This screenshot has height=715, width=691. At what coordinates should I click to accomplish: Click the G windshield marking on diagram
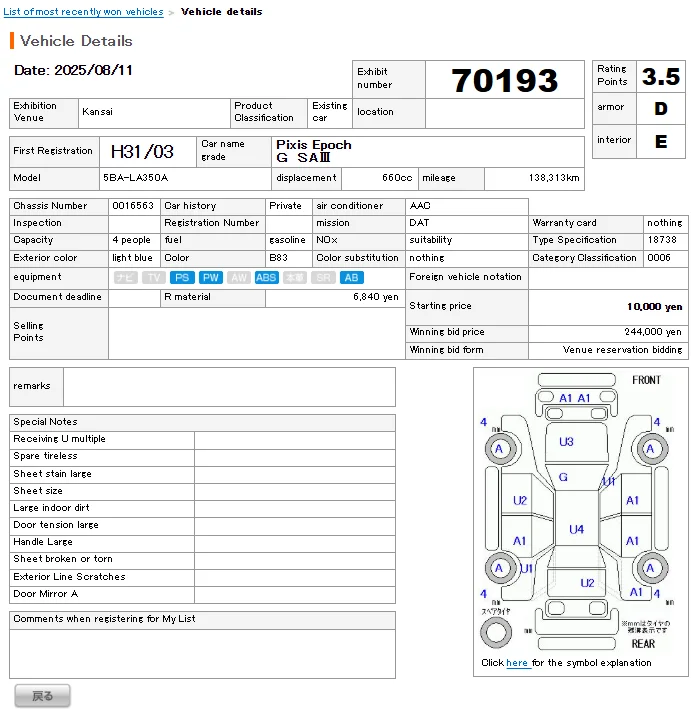[x=563, y=477]
